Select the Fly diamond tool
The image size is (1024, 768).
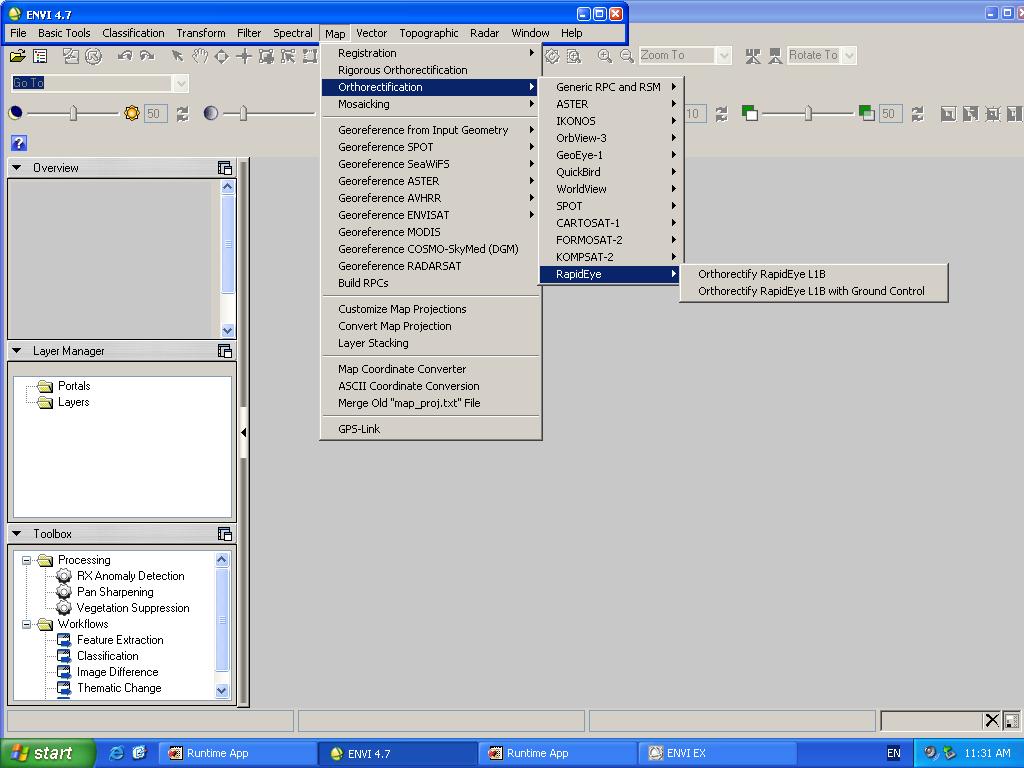[222, 57]
